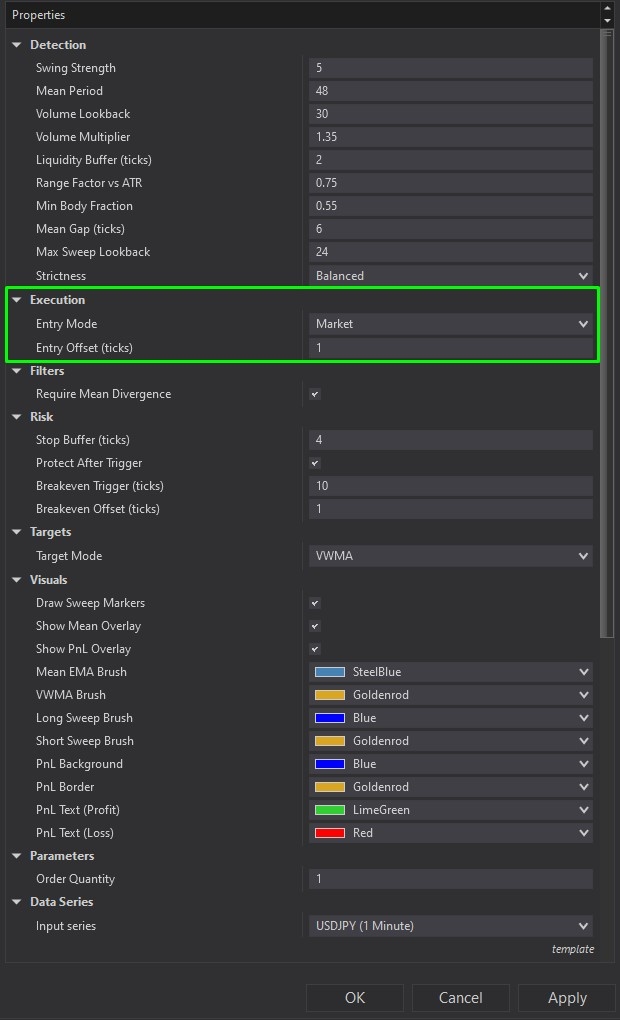Toggle Draw Sweep Markers
The width and height of the screenshot is (620, 1020).
(x=314, y=603)
